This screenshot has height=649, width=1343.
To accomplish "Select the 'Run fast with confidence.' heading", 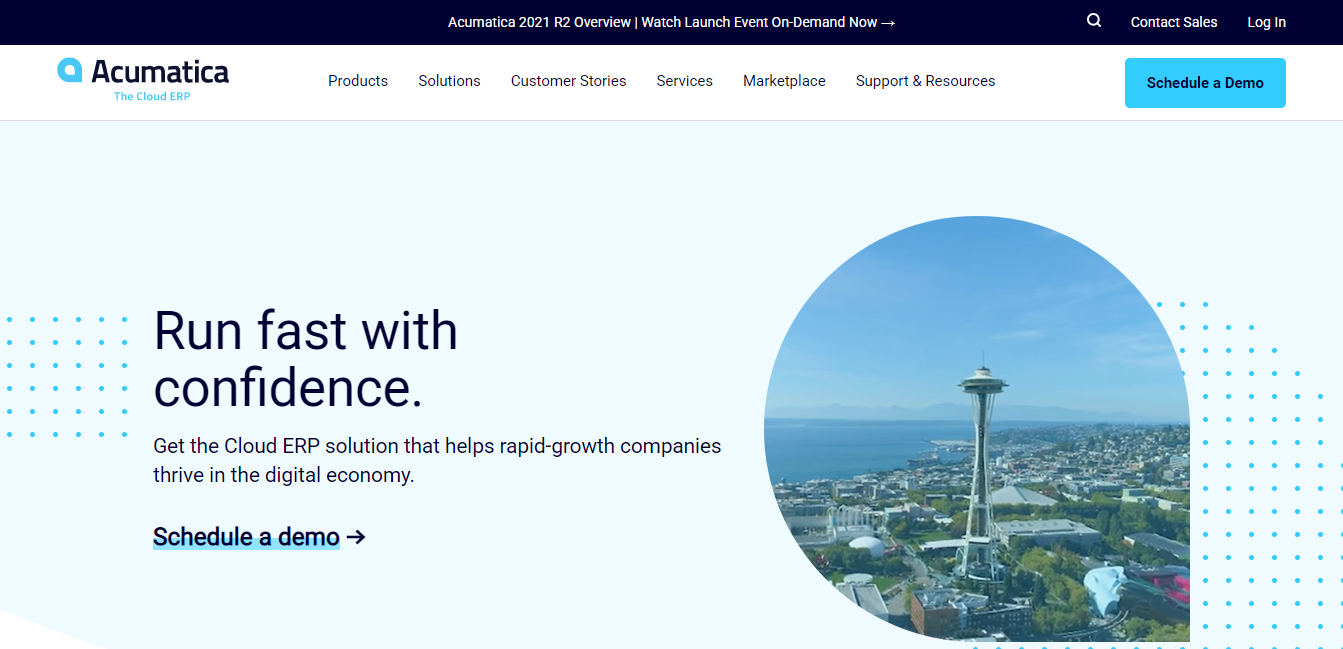I will pos(306,359).
